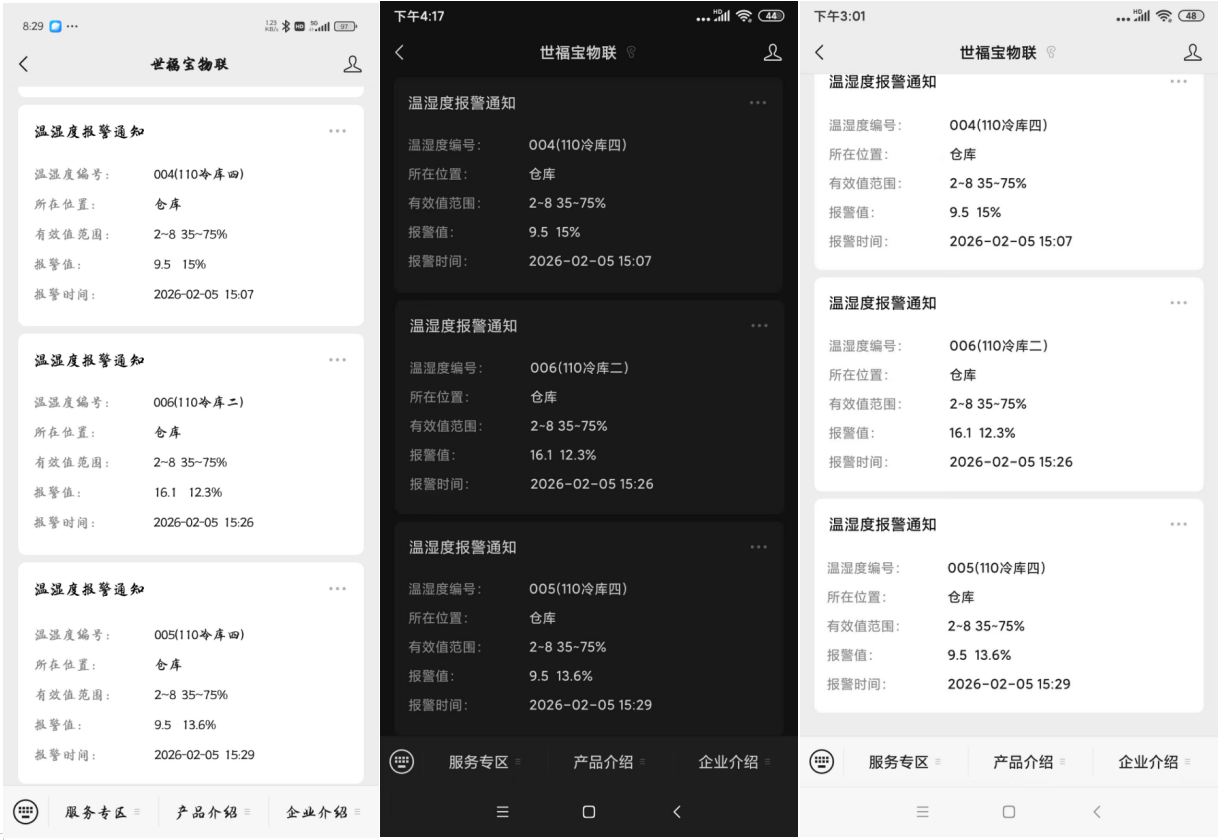
Task: Open more options for 004 alert, 8:29 screen
Action: point(337,131)
